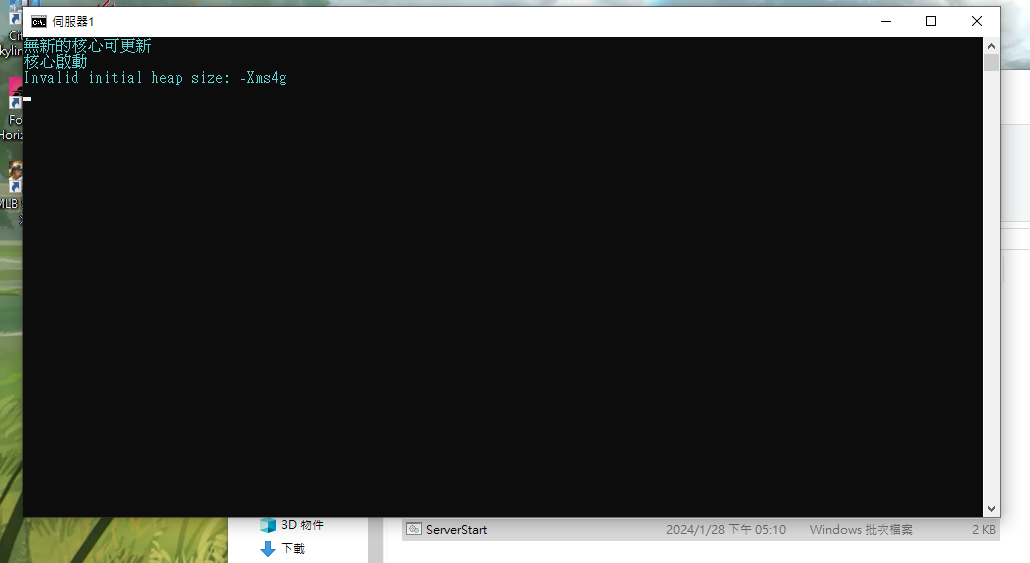
Task: Click the Windows 批次檔案 type cell
Action: click(861, 529)
